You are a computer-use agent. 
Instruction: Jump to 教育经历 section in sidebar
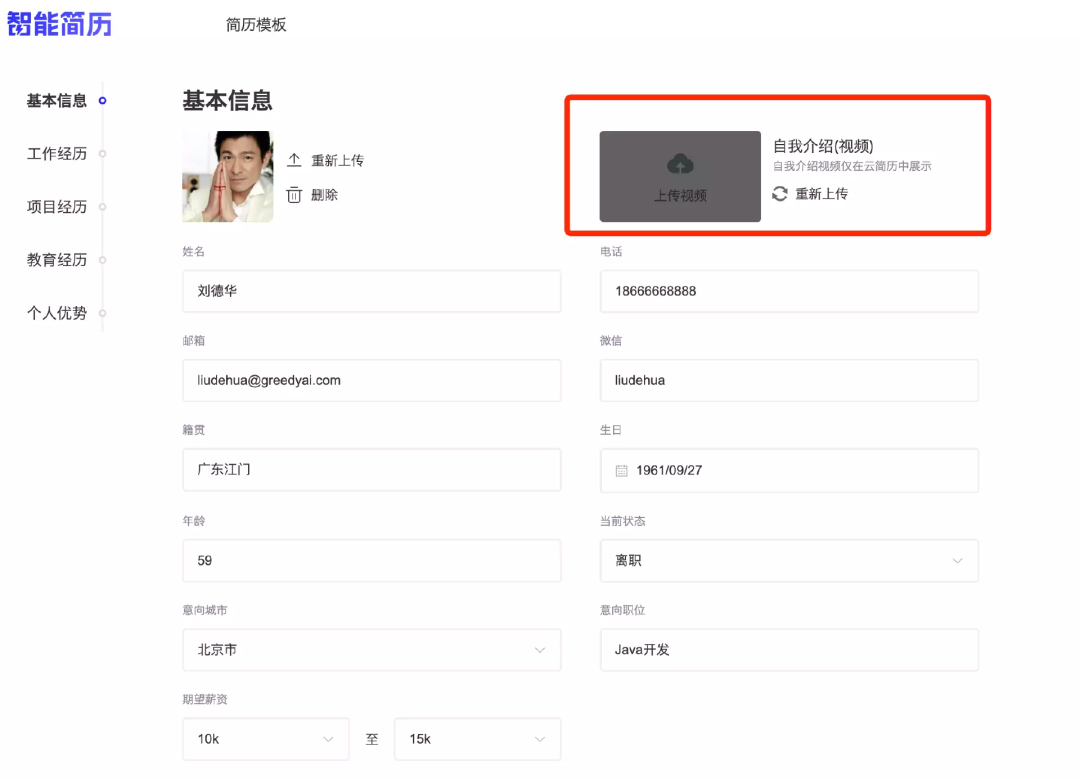coord(57,260)
